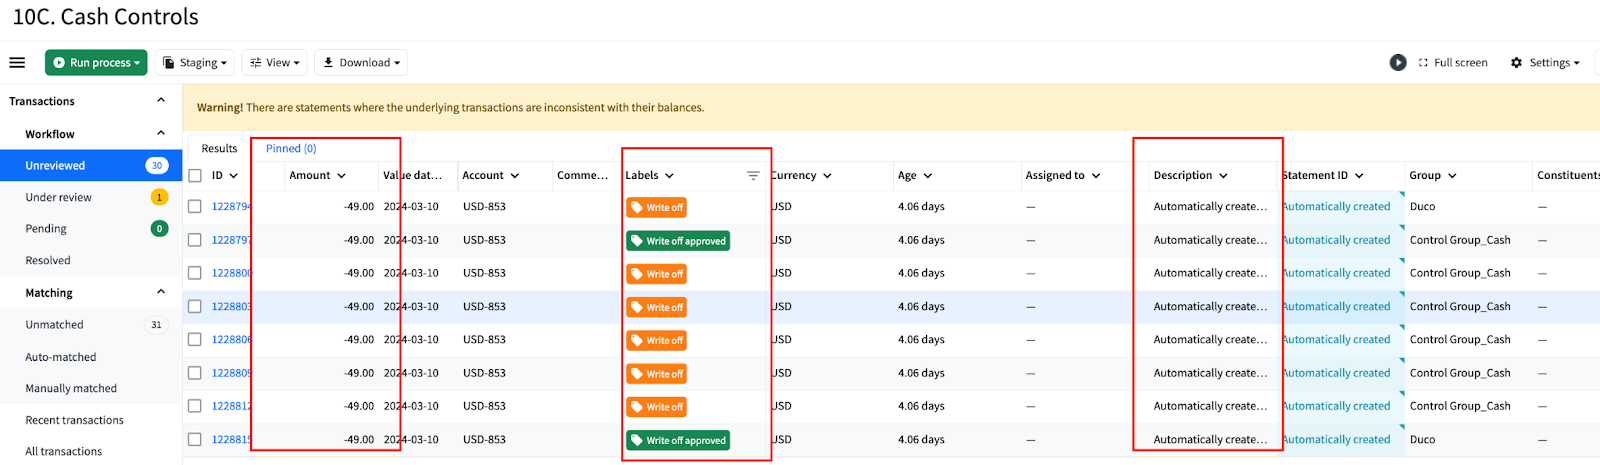Open the Group column menu
This screenshot has width=1600, height=465.
click(x=1452, y=176)
